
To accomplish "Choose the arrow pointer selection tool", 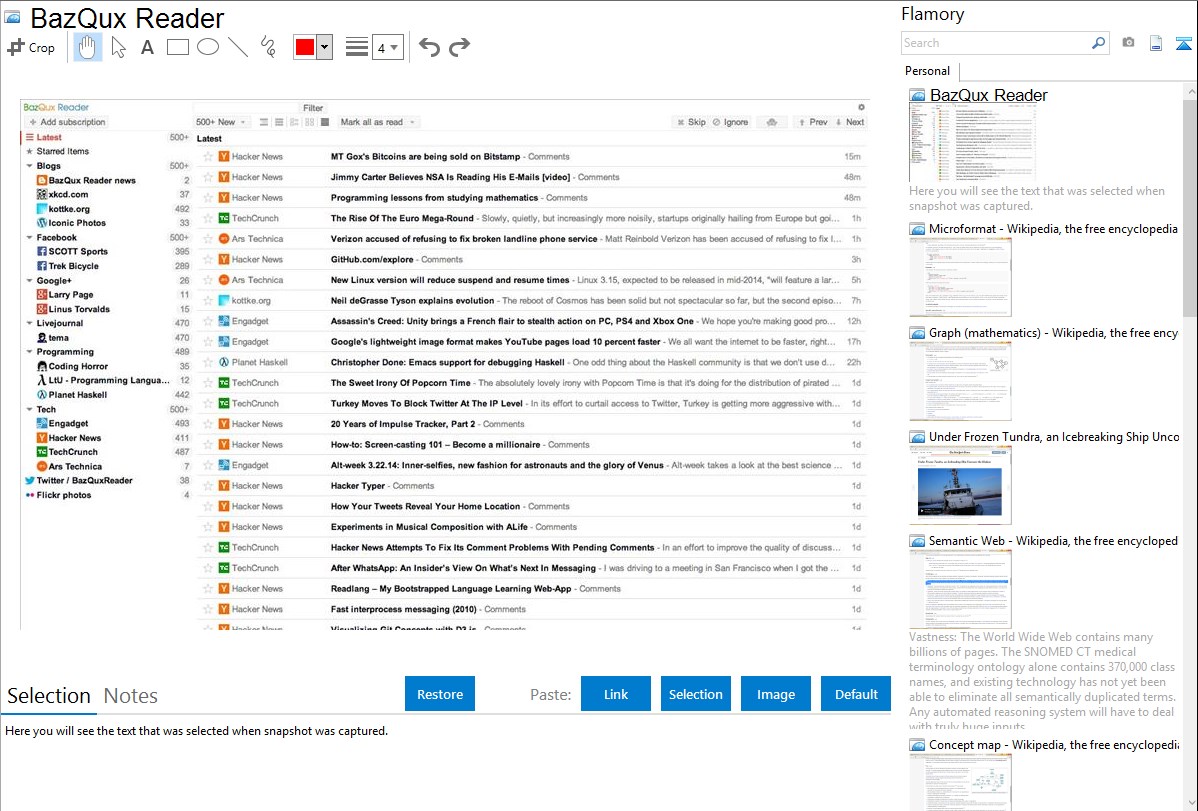I will (x=118, y=47).
